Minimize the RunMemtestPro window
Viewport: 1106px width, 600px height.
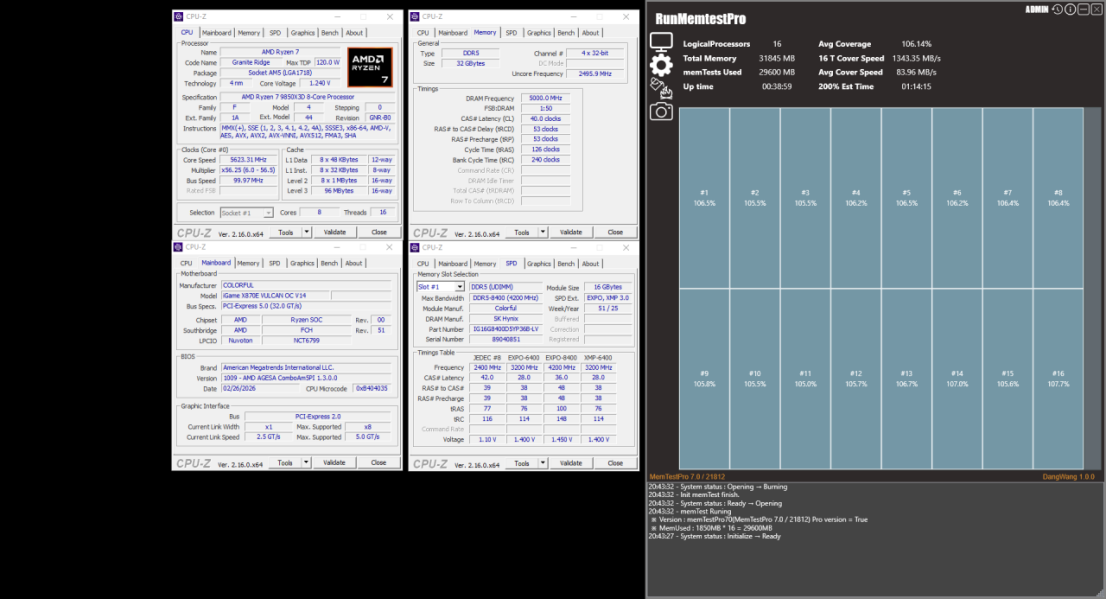[1083, 9]
